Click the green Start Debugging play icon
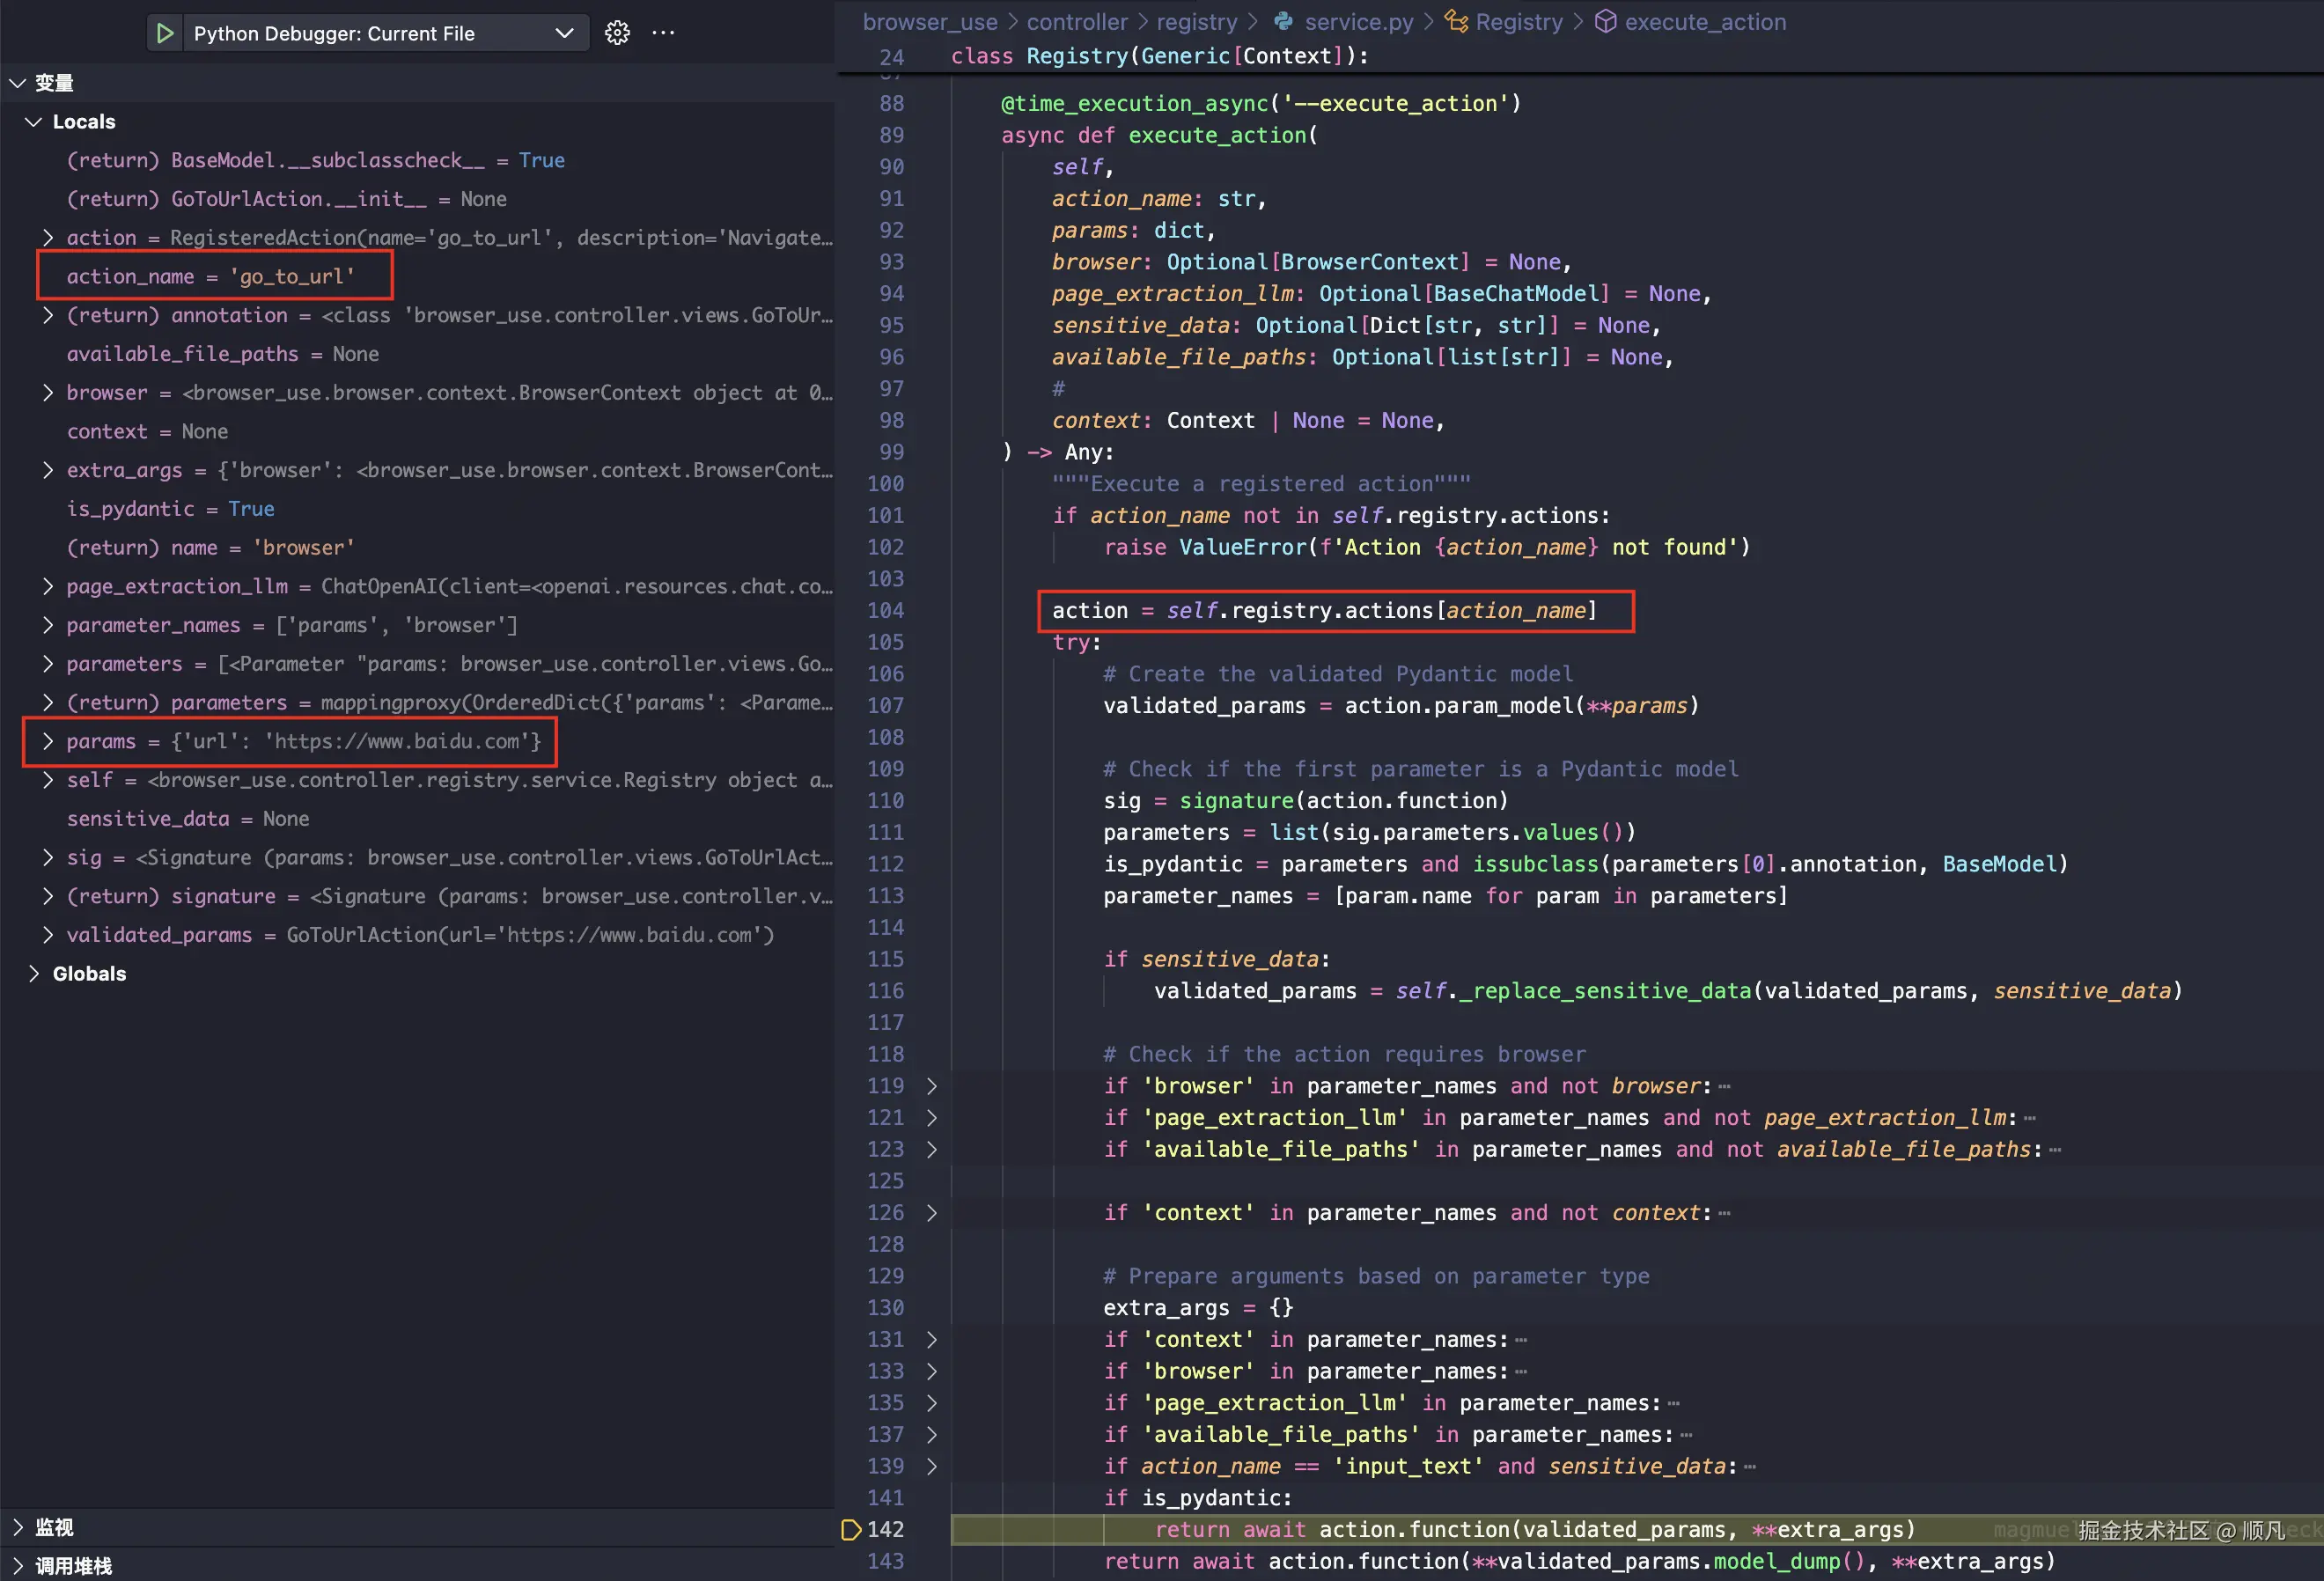Screen dimensions: 2324x1581 tap(165, 33)
